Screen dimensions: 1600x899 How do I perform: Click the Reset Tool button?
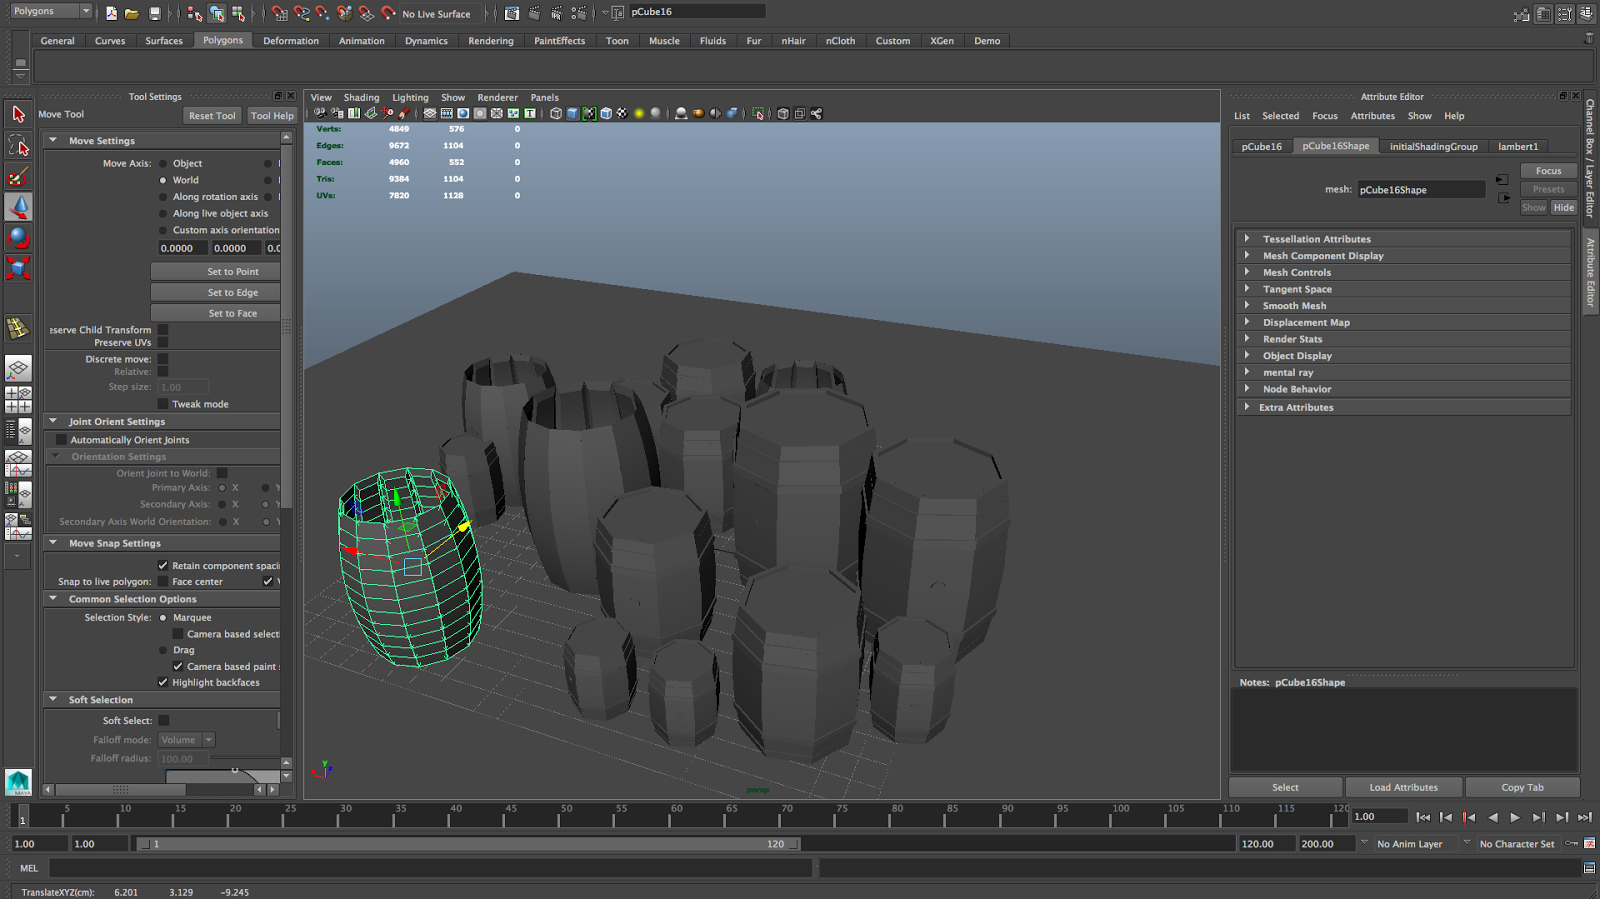[212, 116]
